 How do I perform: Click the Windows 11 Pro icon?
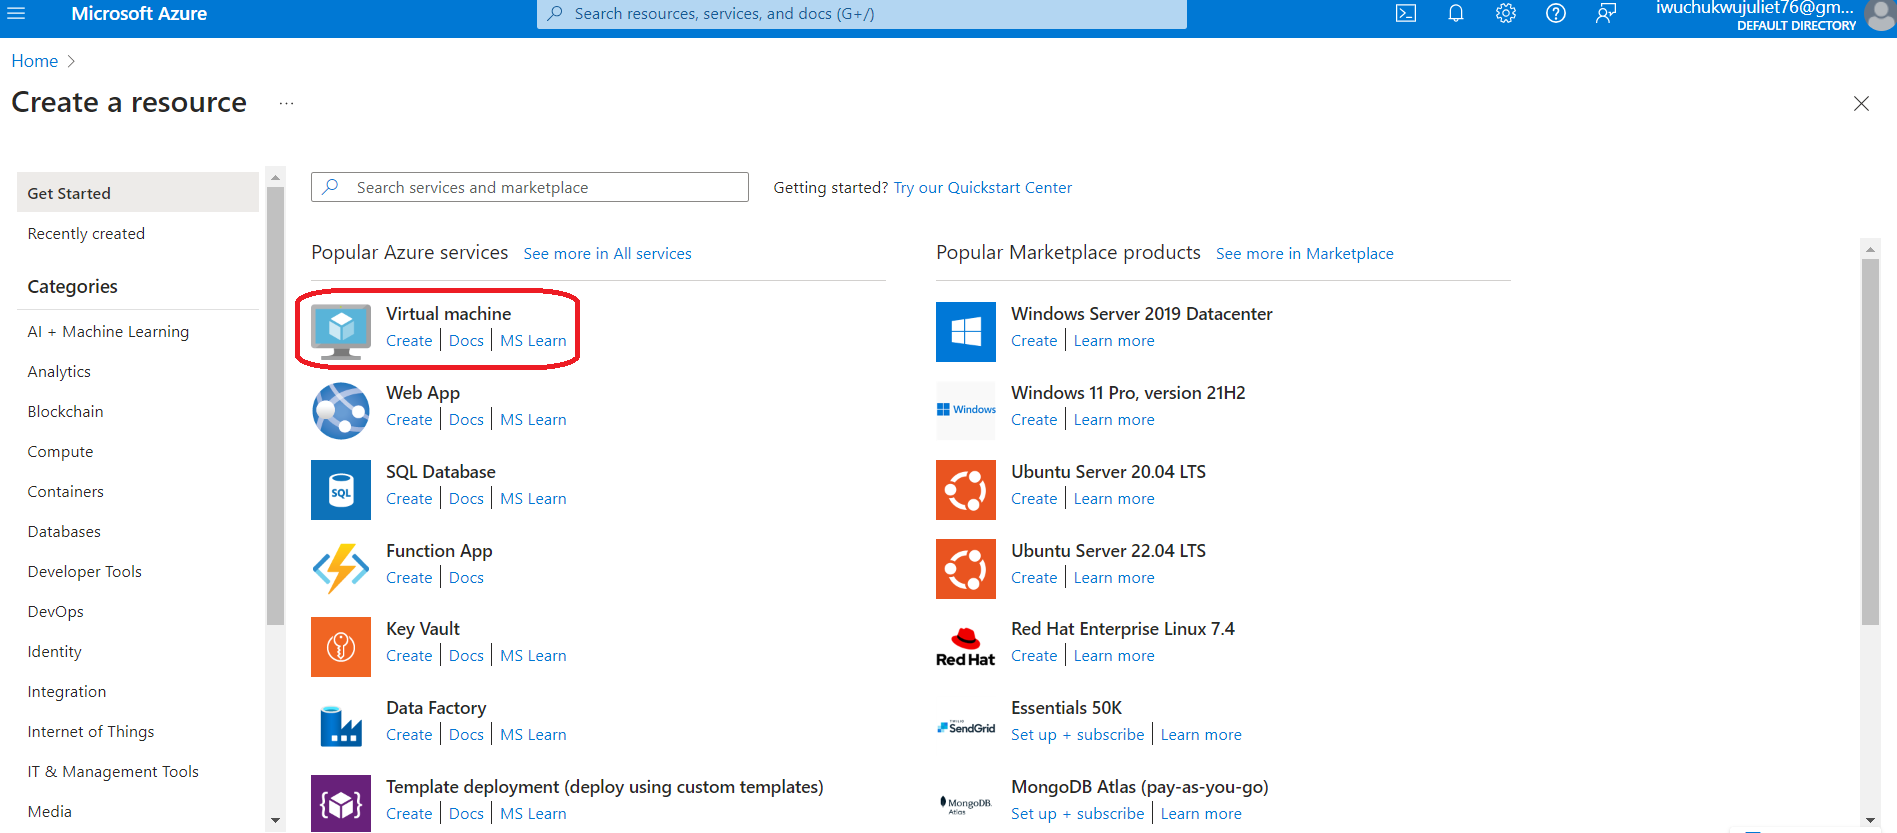pos(966,410)
